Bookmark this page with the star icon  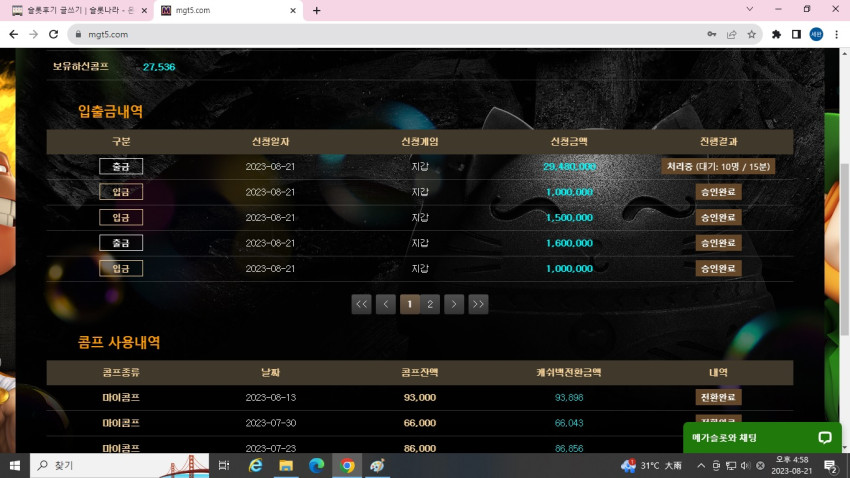click(751, 34)
